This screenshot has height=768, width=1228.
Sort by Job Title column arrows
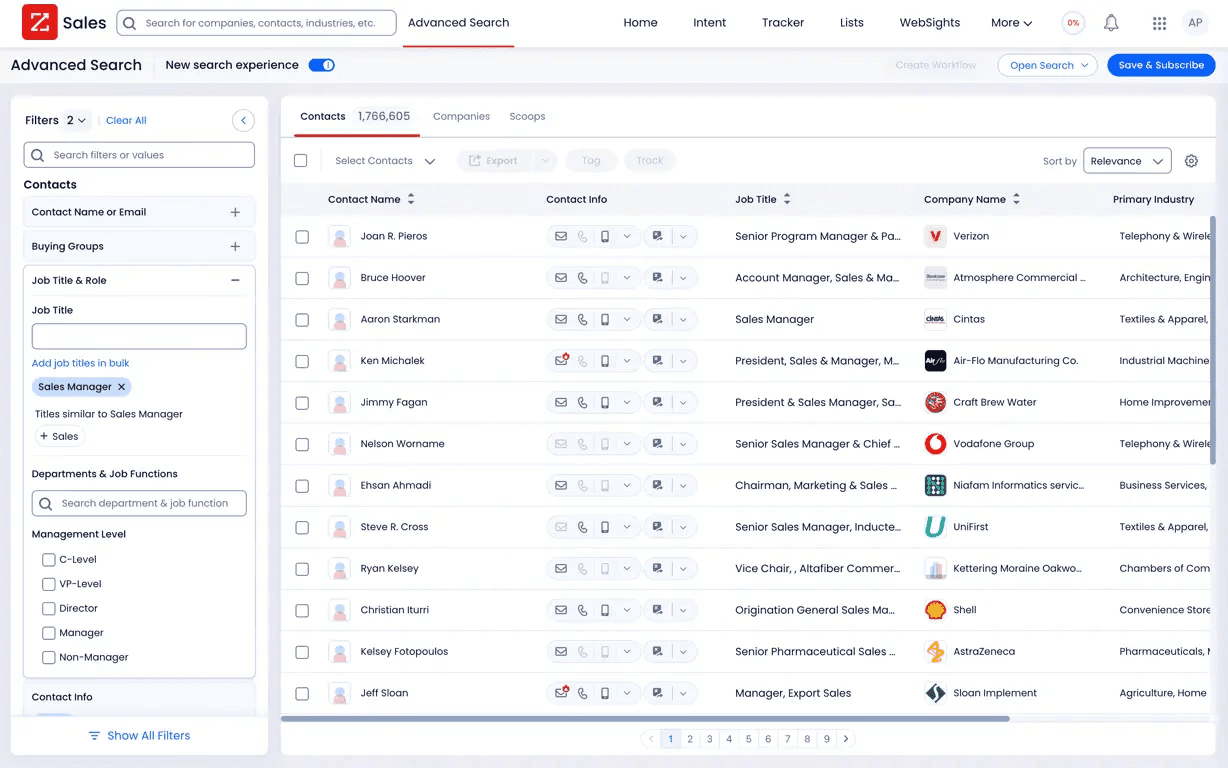(786, 199)
